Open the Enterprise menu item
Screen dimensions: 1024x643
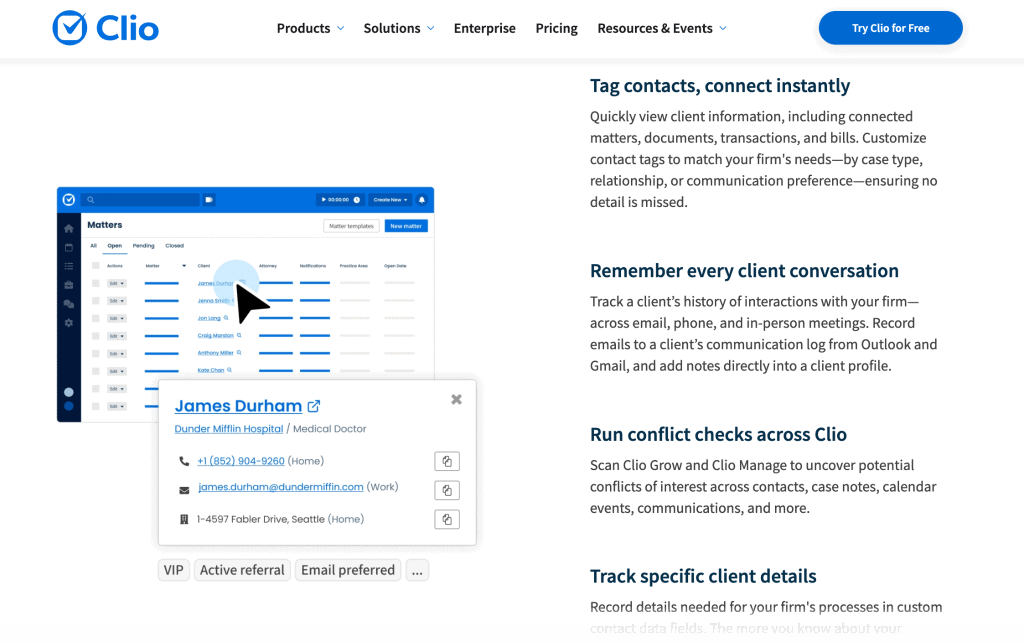[485, 29]
